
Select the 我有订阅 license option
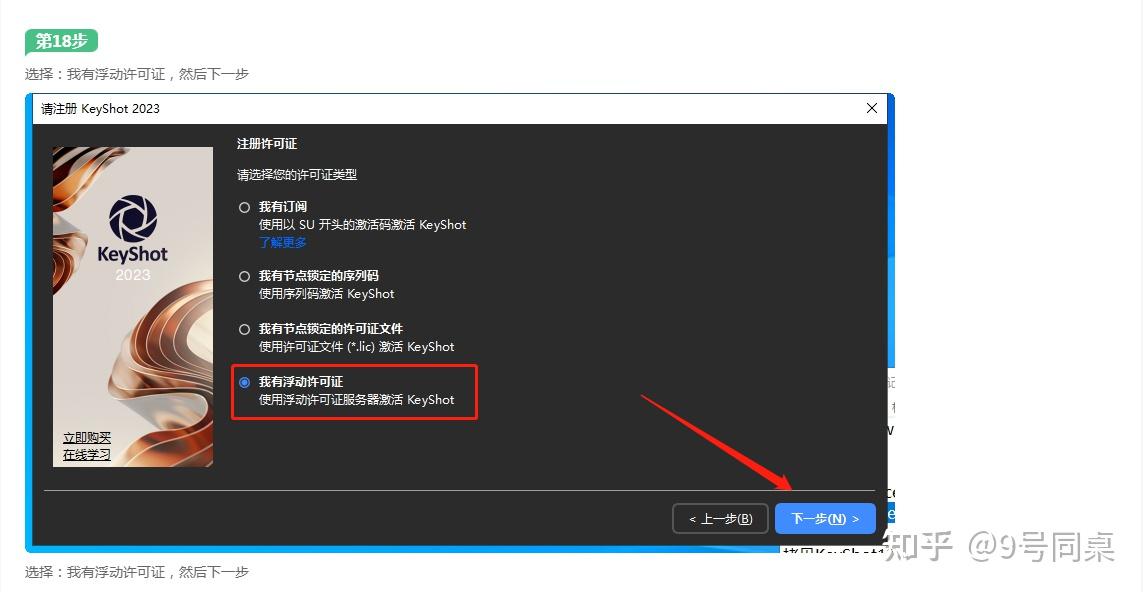[243, 206]
